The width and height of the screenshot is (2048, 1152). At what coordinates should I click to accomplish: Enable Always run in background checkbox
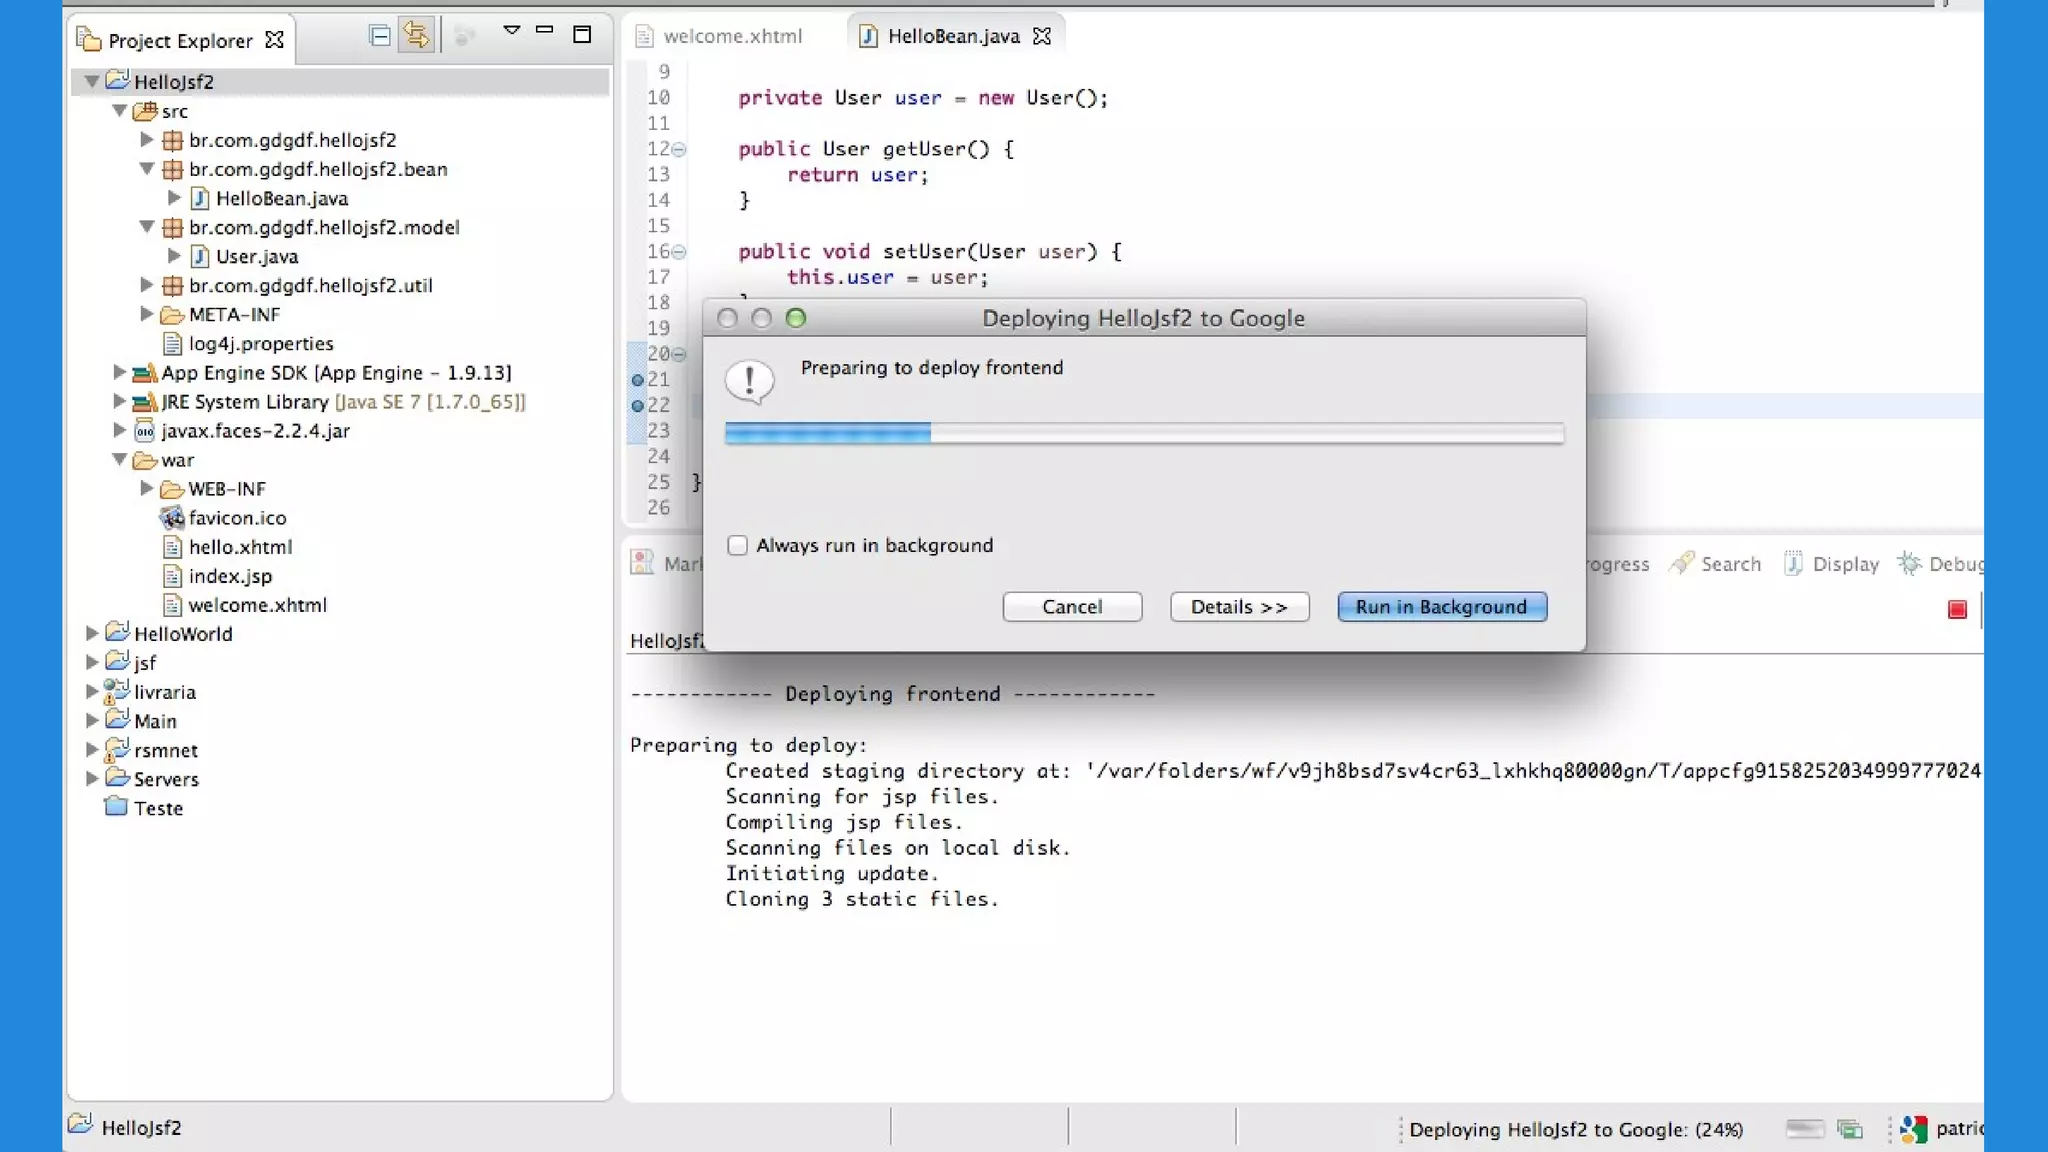[x=737, y=545]
